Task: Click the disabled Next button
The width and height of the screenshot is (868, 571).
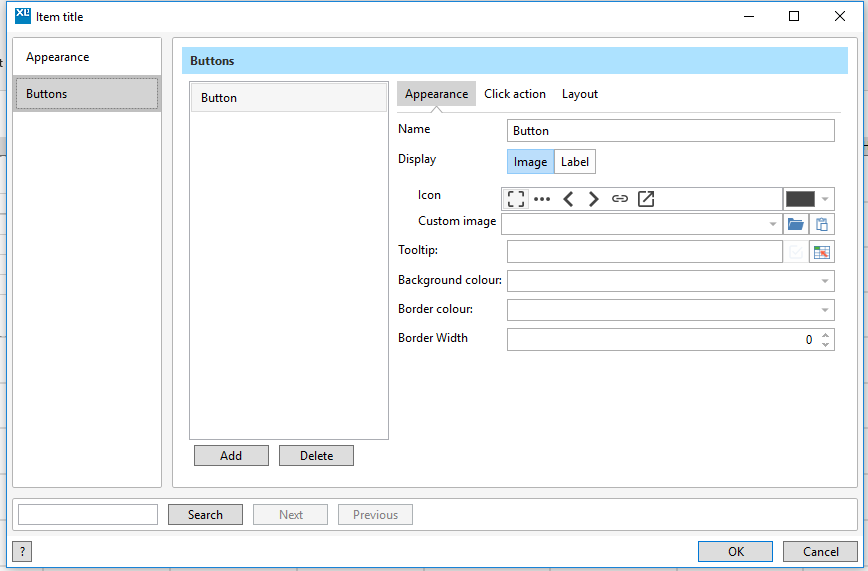Action: (291, 515)
